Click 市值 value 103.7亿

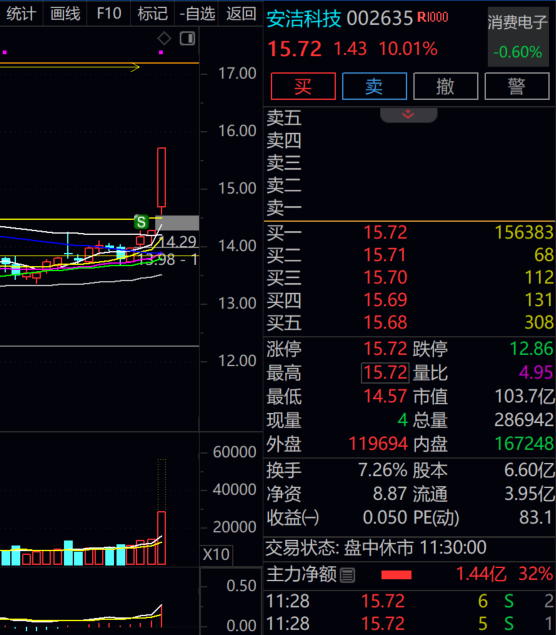coord(525,396)
